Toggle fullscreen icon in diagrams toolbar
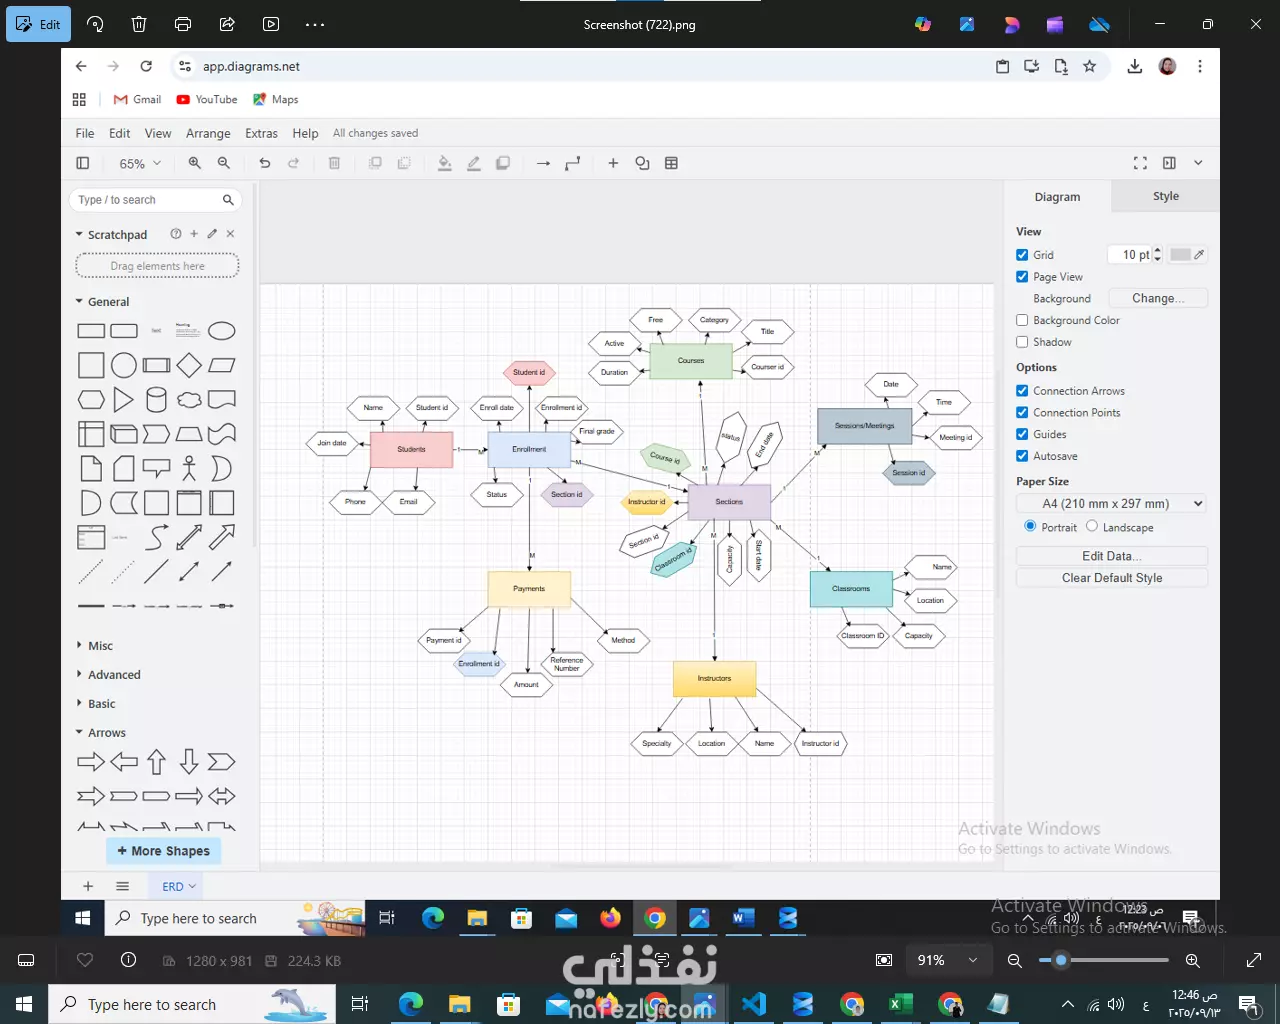This screenshot has width=1280, height=1024. click(1140, 163)
